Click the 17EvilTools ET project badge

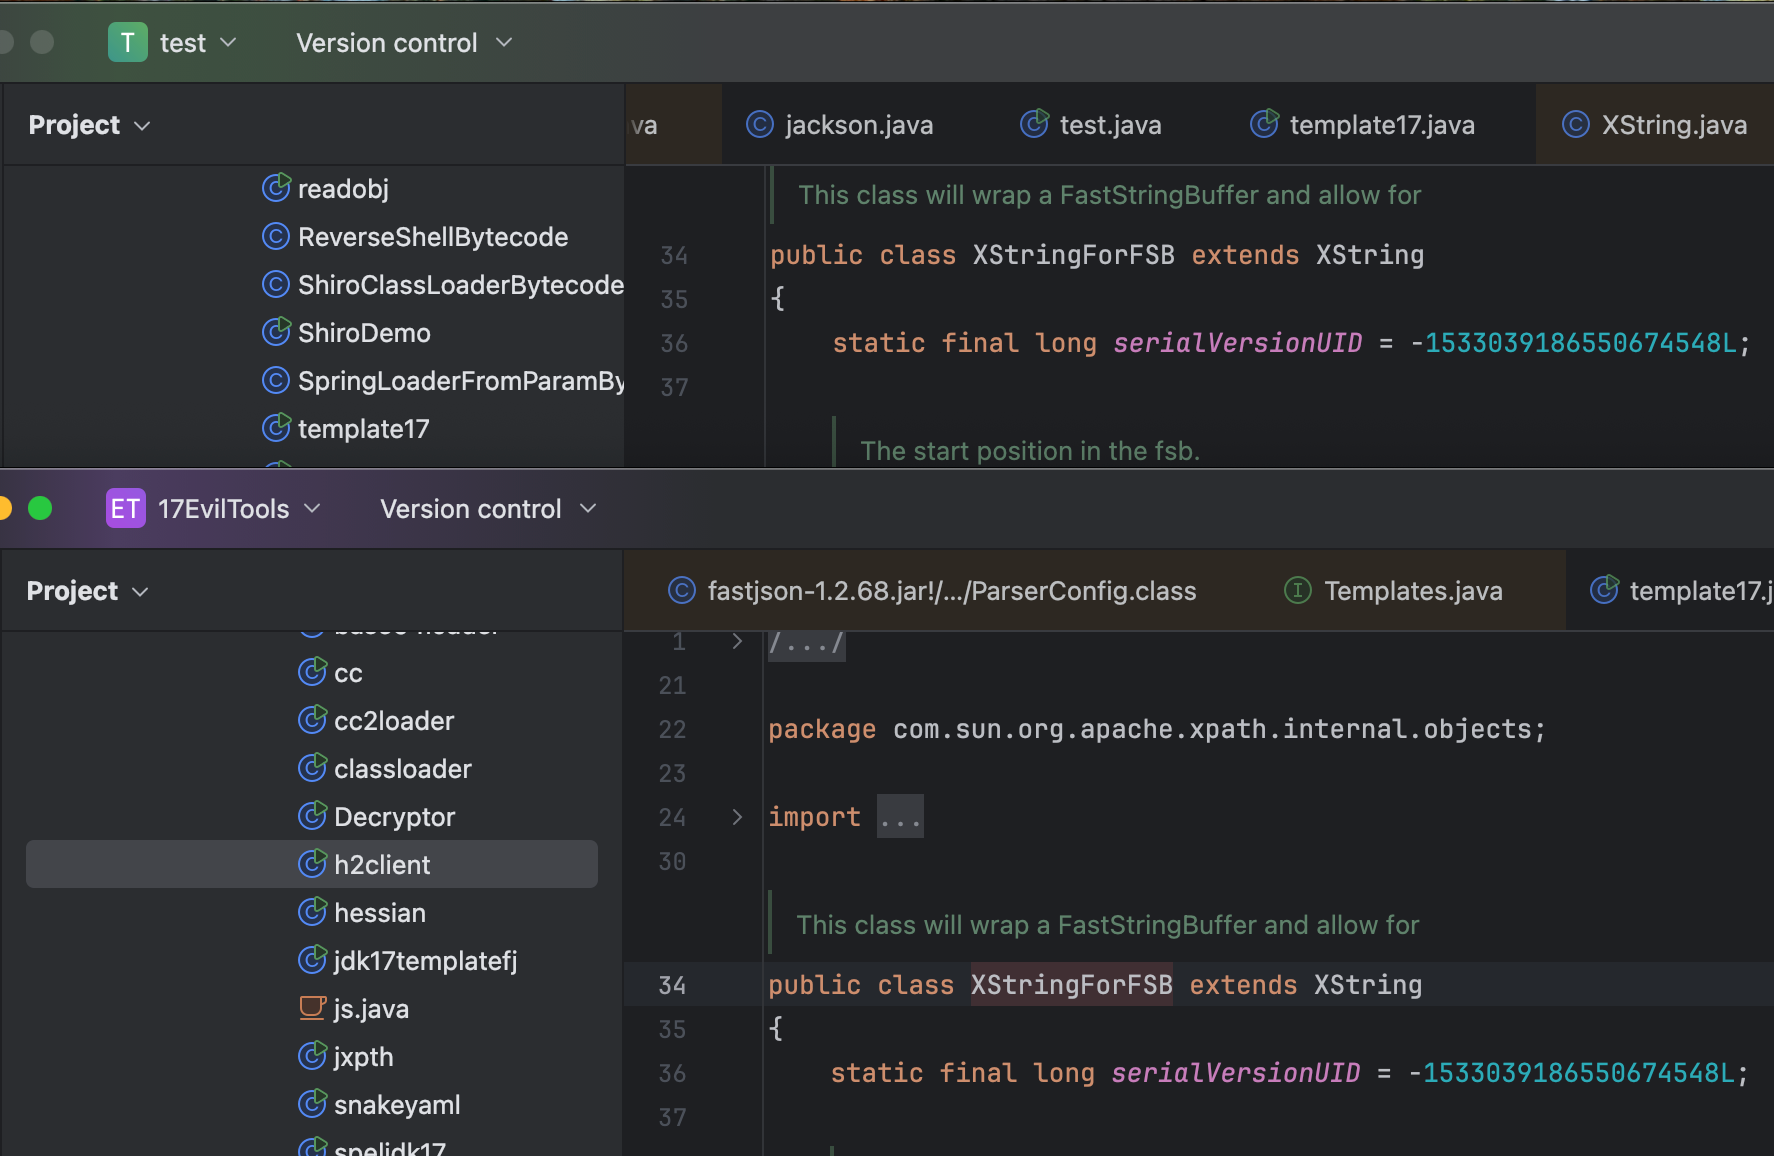click(126, 509)
